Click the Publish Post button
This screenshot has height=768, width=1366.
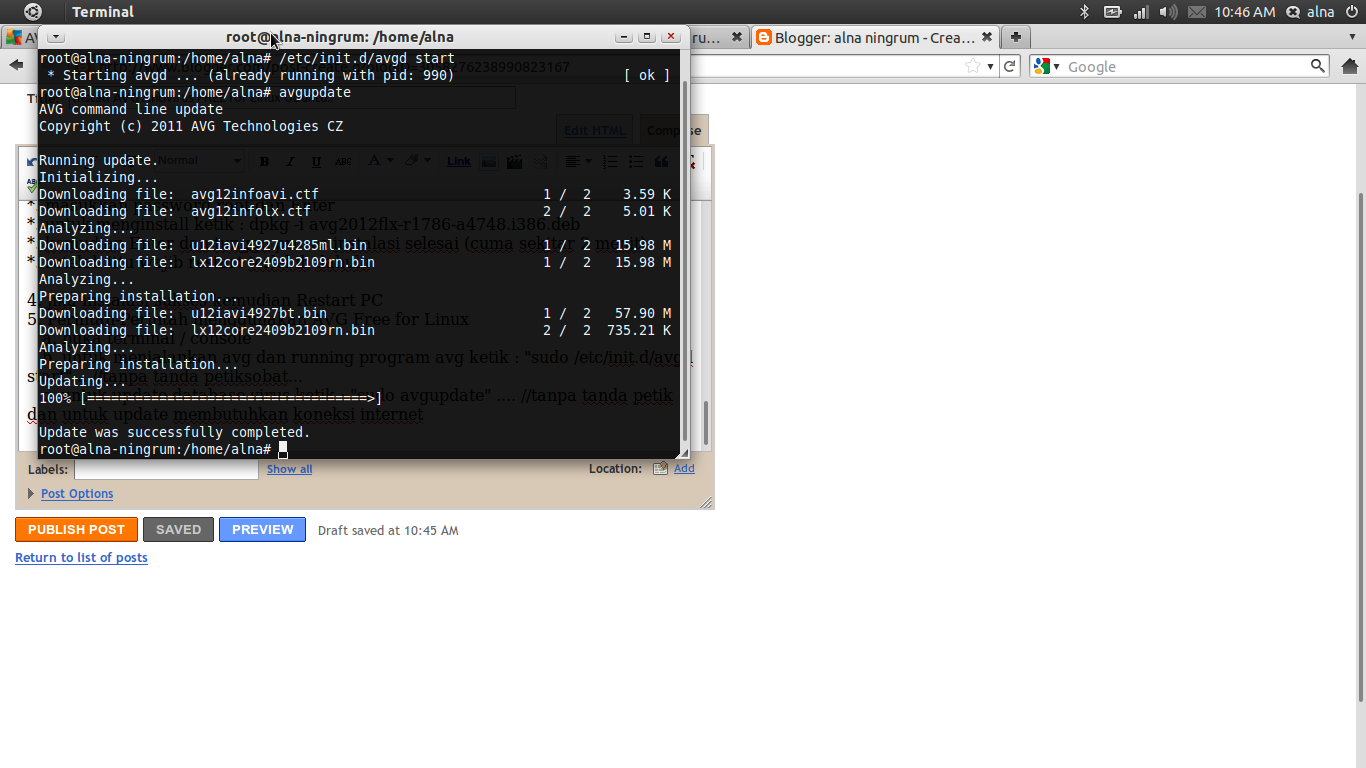76,529
